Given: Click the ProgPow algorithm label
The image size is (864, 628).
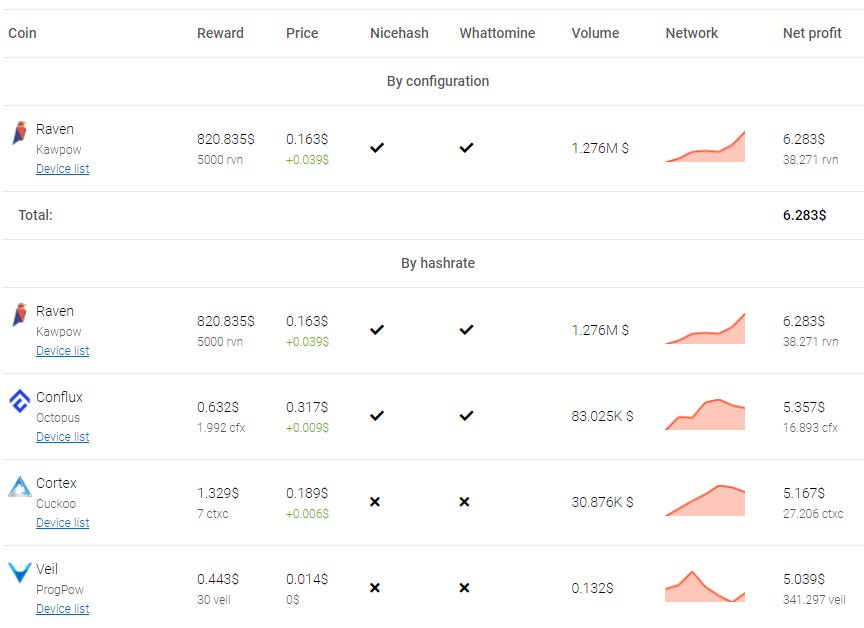Looking at the screenshot, I should 60,589.
